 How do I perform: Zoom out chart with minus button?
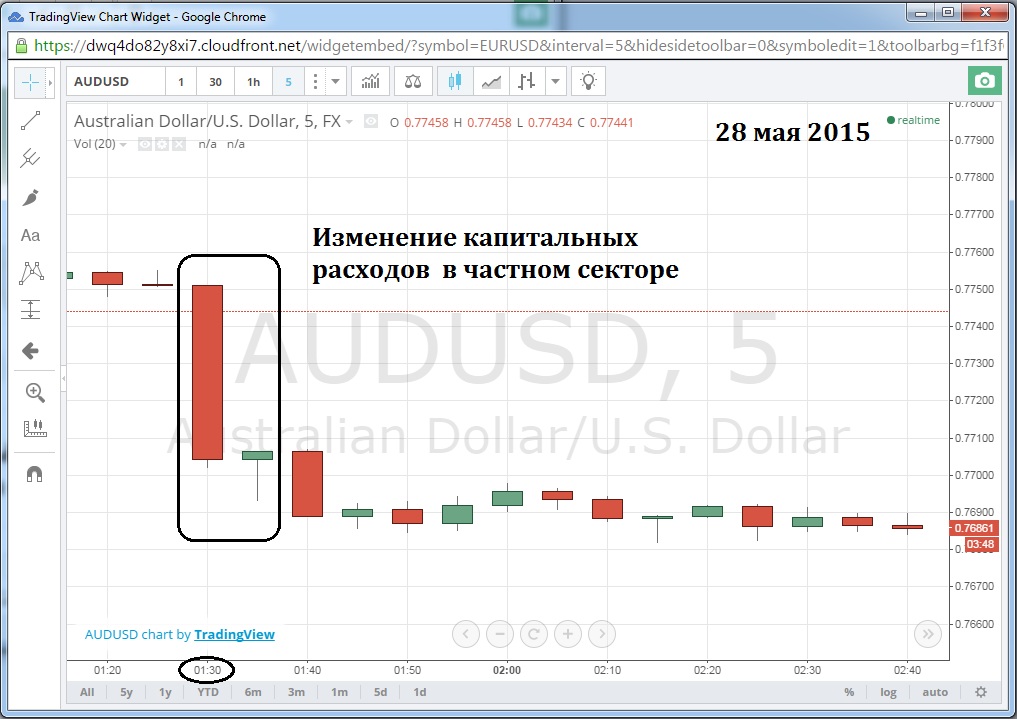click(x=499, y=634)
